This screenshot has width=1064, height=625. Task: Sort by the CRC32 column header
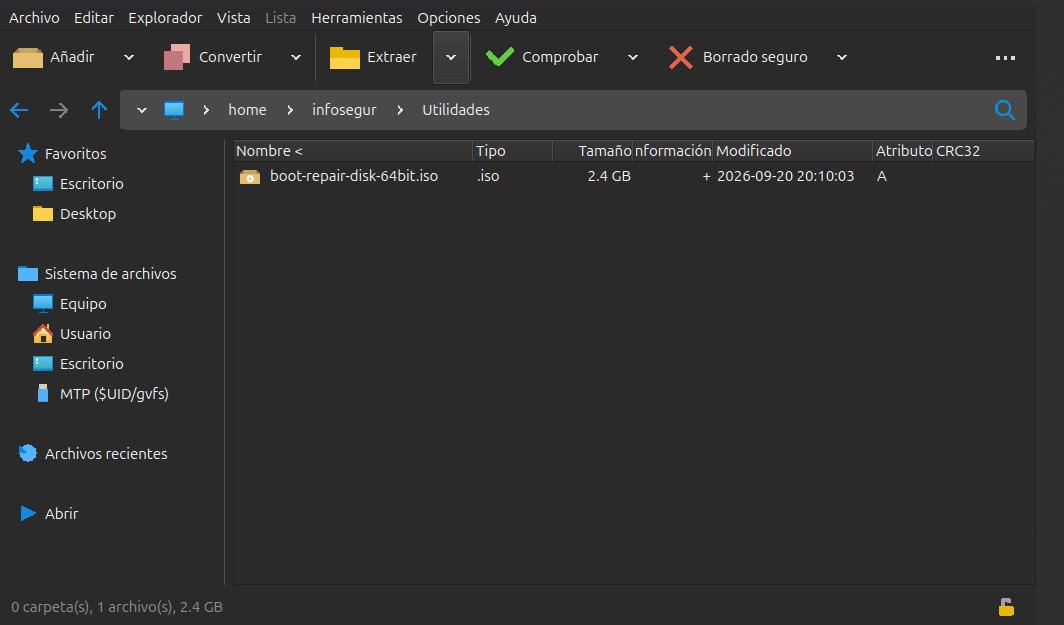[984, 151]
